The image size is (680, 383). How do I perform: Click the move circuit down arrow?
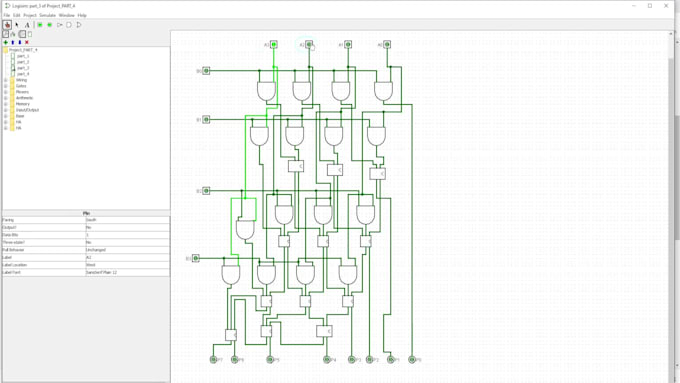click(20, 42)
